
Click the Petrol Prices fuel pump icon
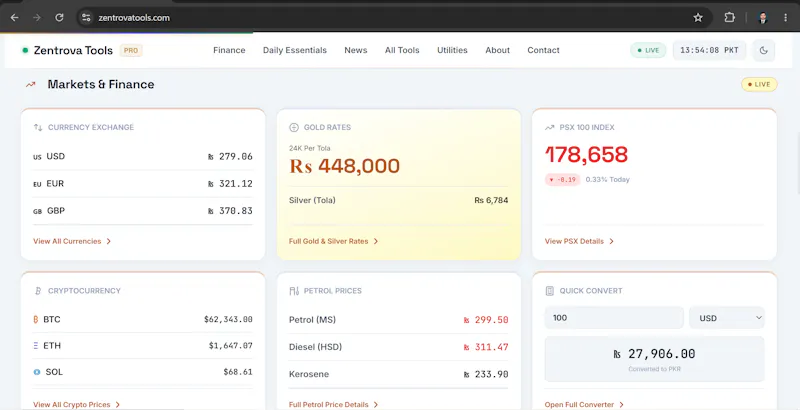point(294,291)
